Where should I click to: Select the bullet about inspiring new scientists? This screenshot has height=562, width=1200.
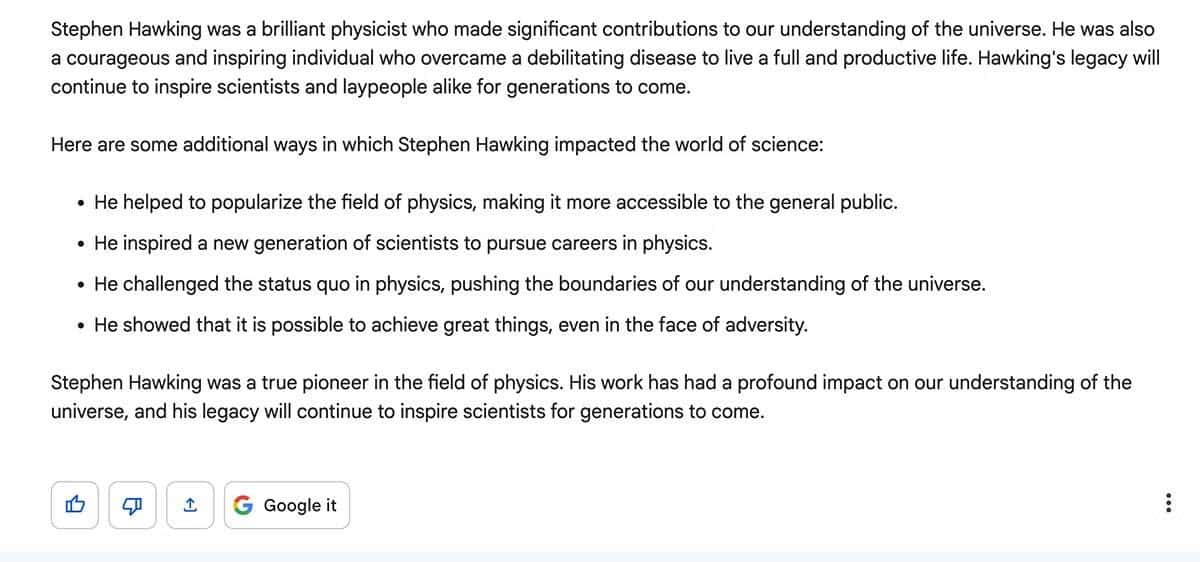click(x=403, y=244)
